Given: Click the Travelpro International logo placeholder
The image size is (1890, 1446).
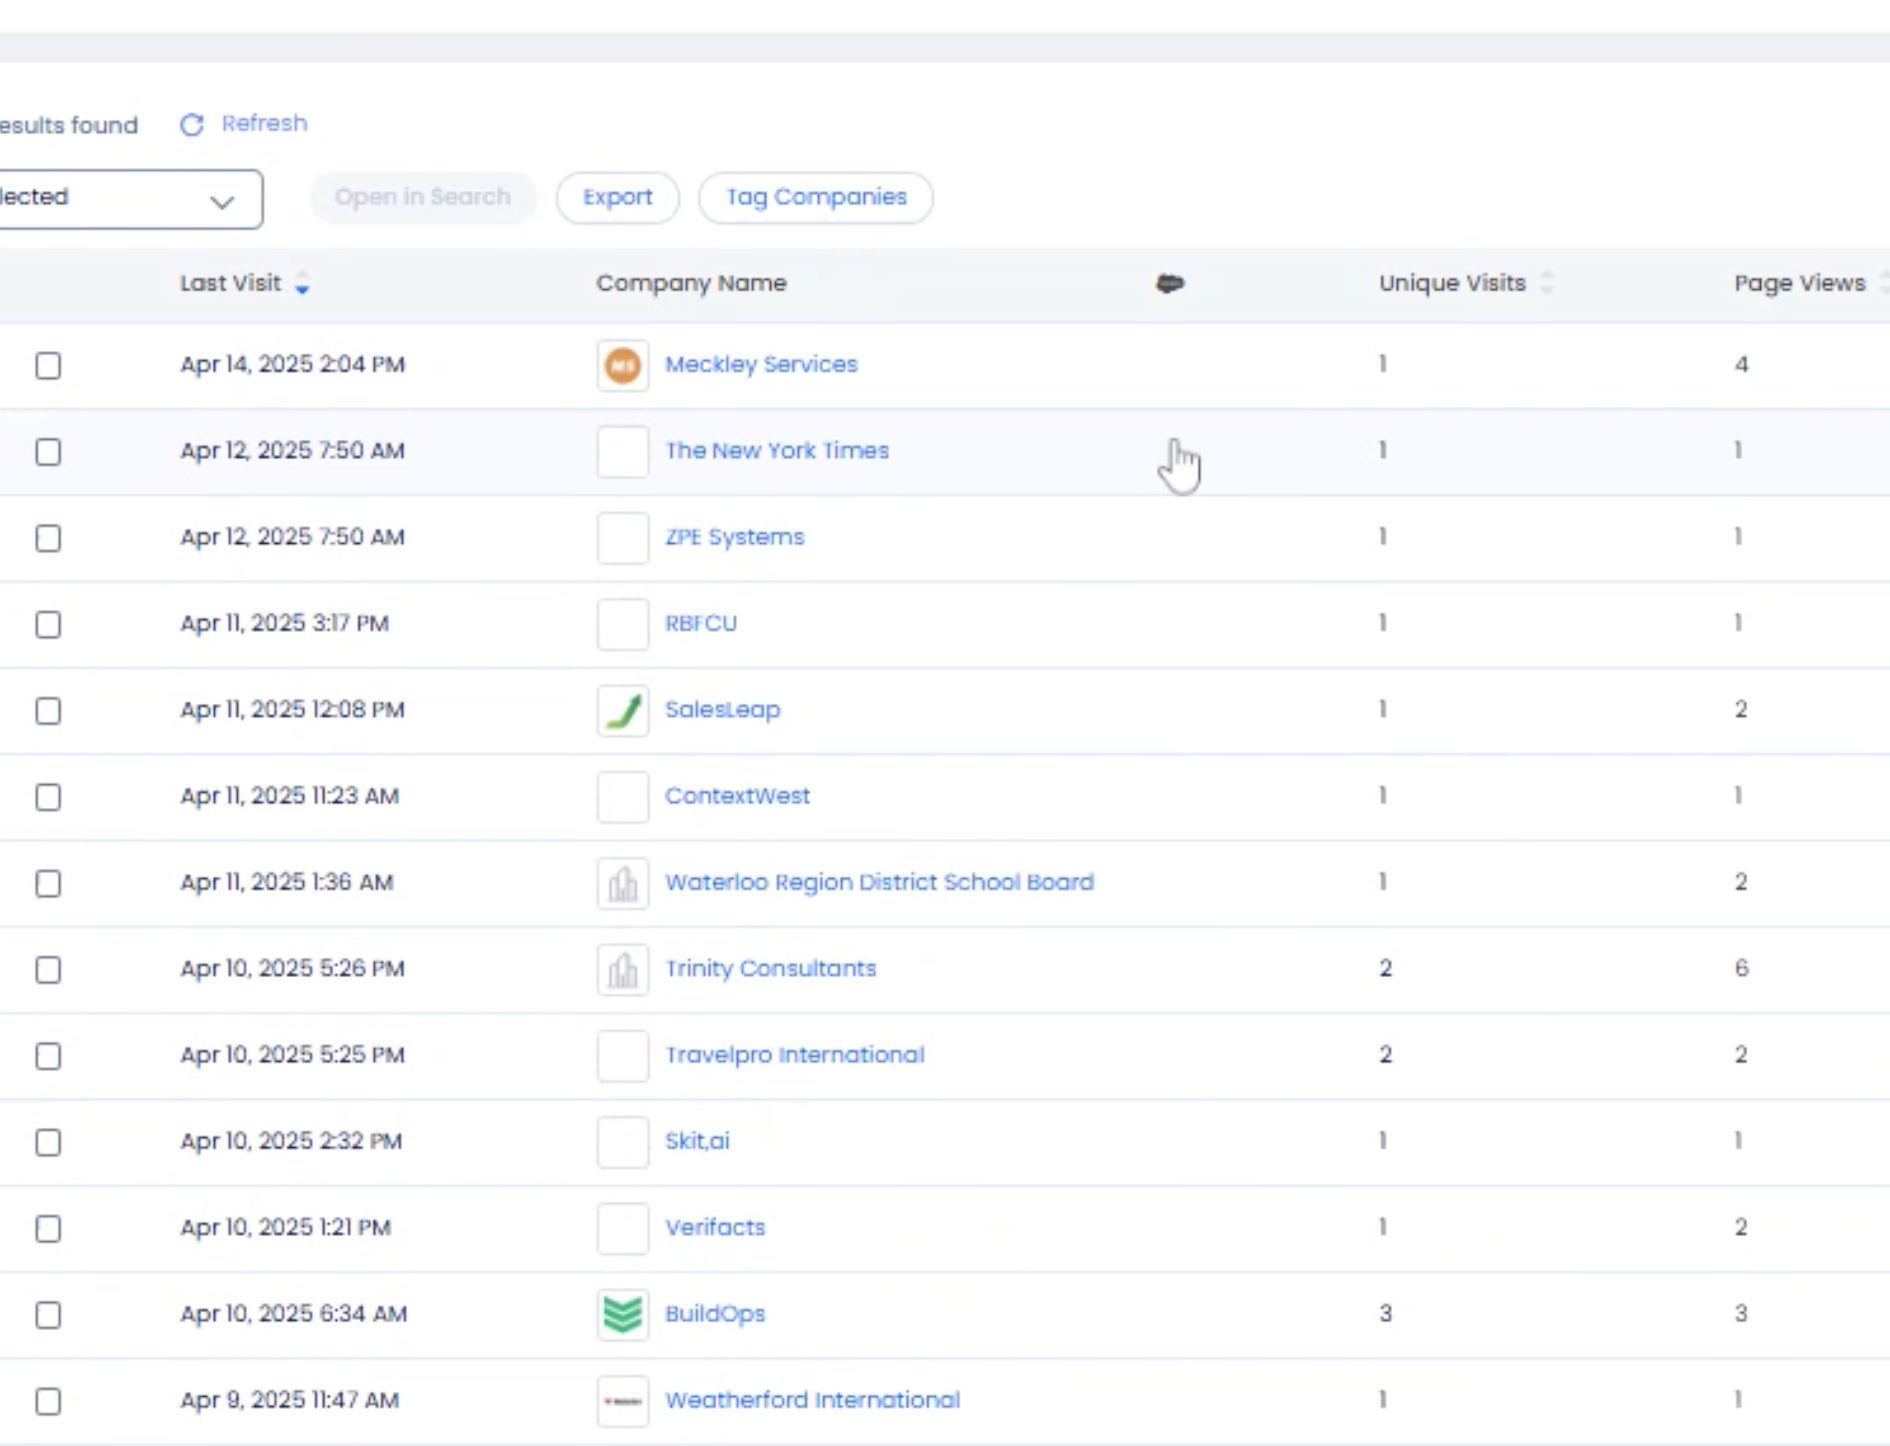Looking at the screenshot, I should 623,1056.
